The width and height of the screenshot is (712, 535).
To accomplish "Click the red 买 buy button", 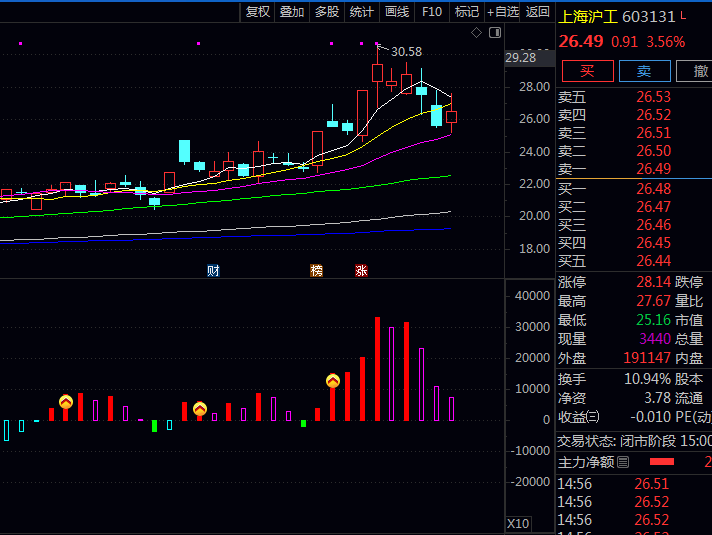I will [x=588, y=71].
